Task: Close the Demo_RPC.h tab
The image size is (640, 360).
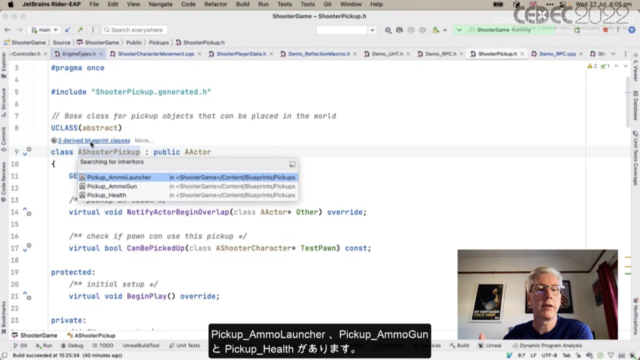Action: [461, 54]
